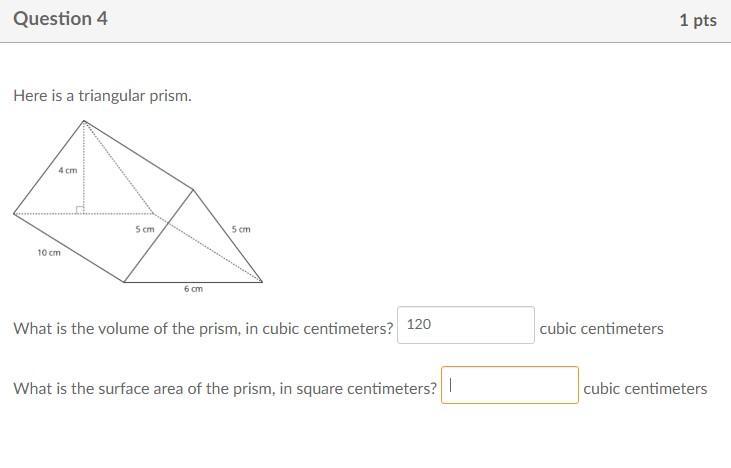Select the 'Here is a triangular prism' text
The height and width of the screenshot is (468, 731).
[x=102, y=96]
